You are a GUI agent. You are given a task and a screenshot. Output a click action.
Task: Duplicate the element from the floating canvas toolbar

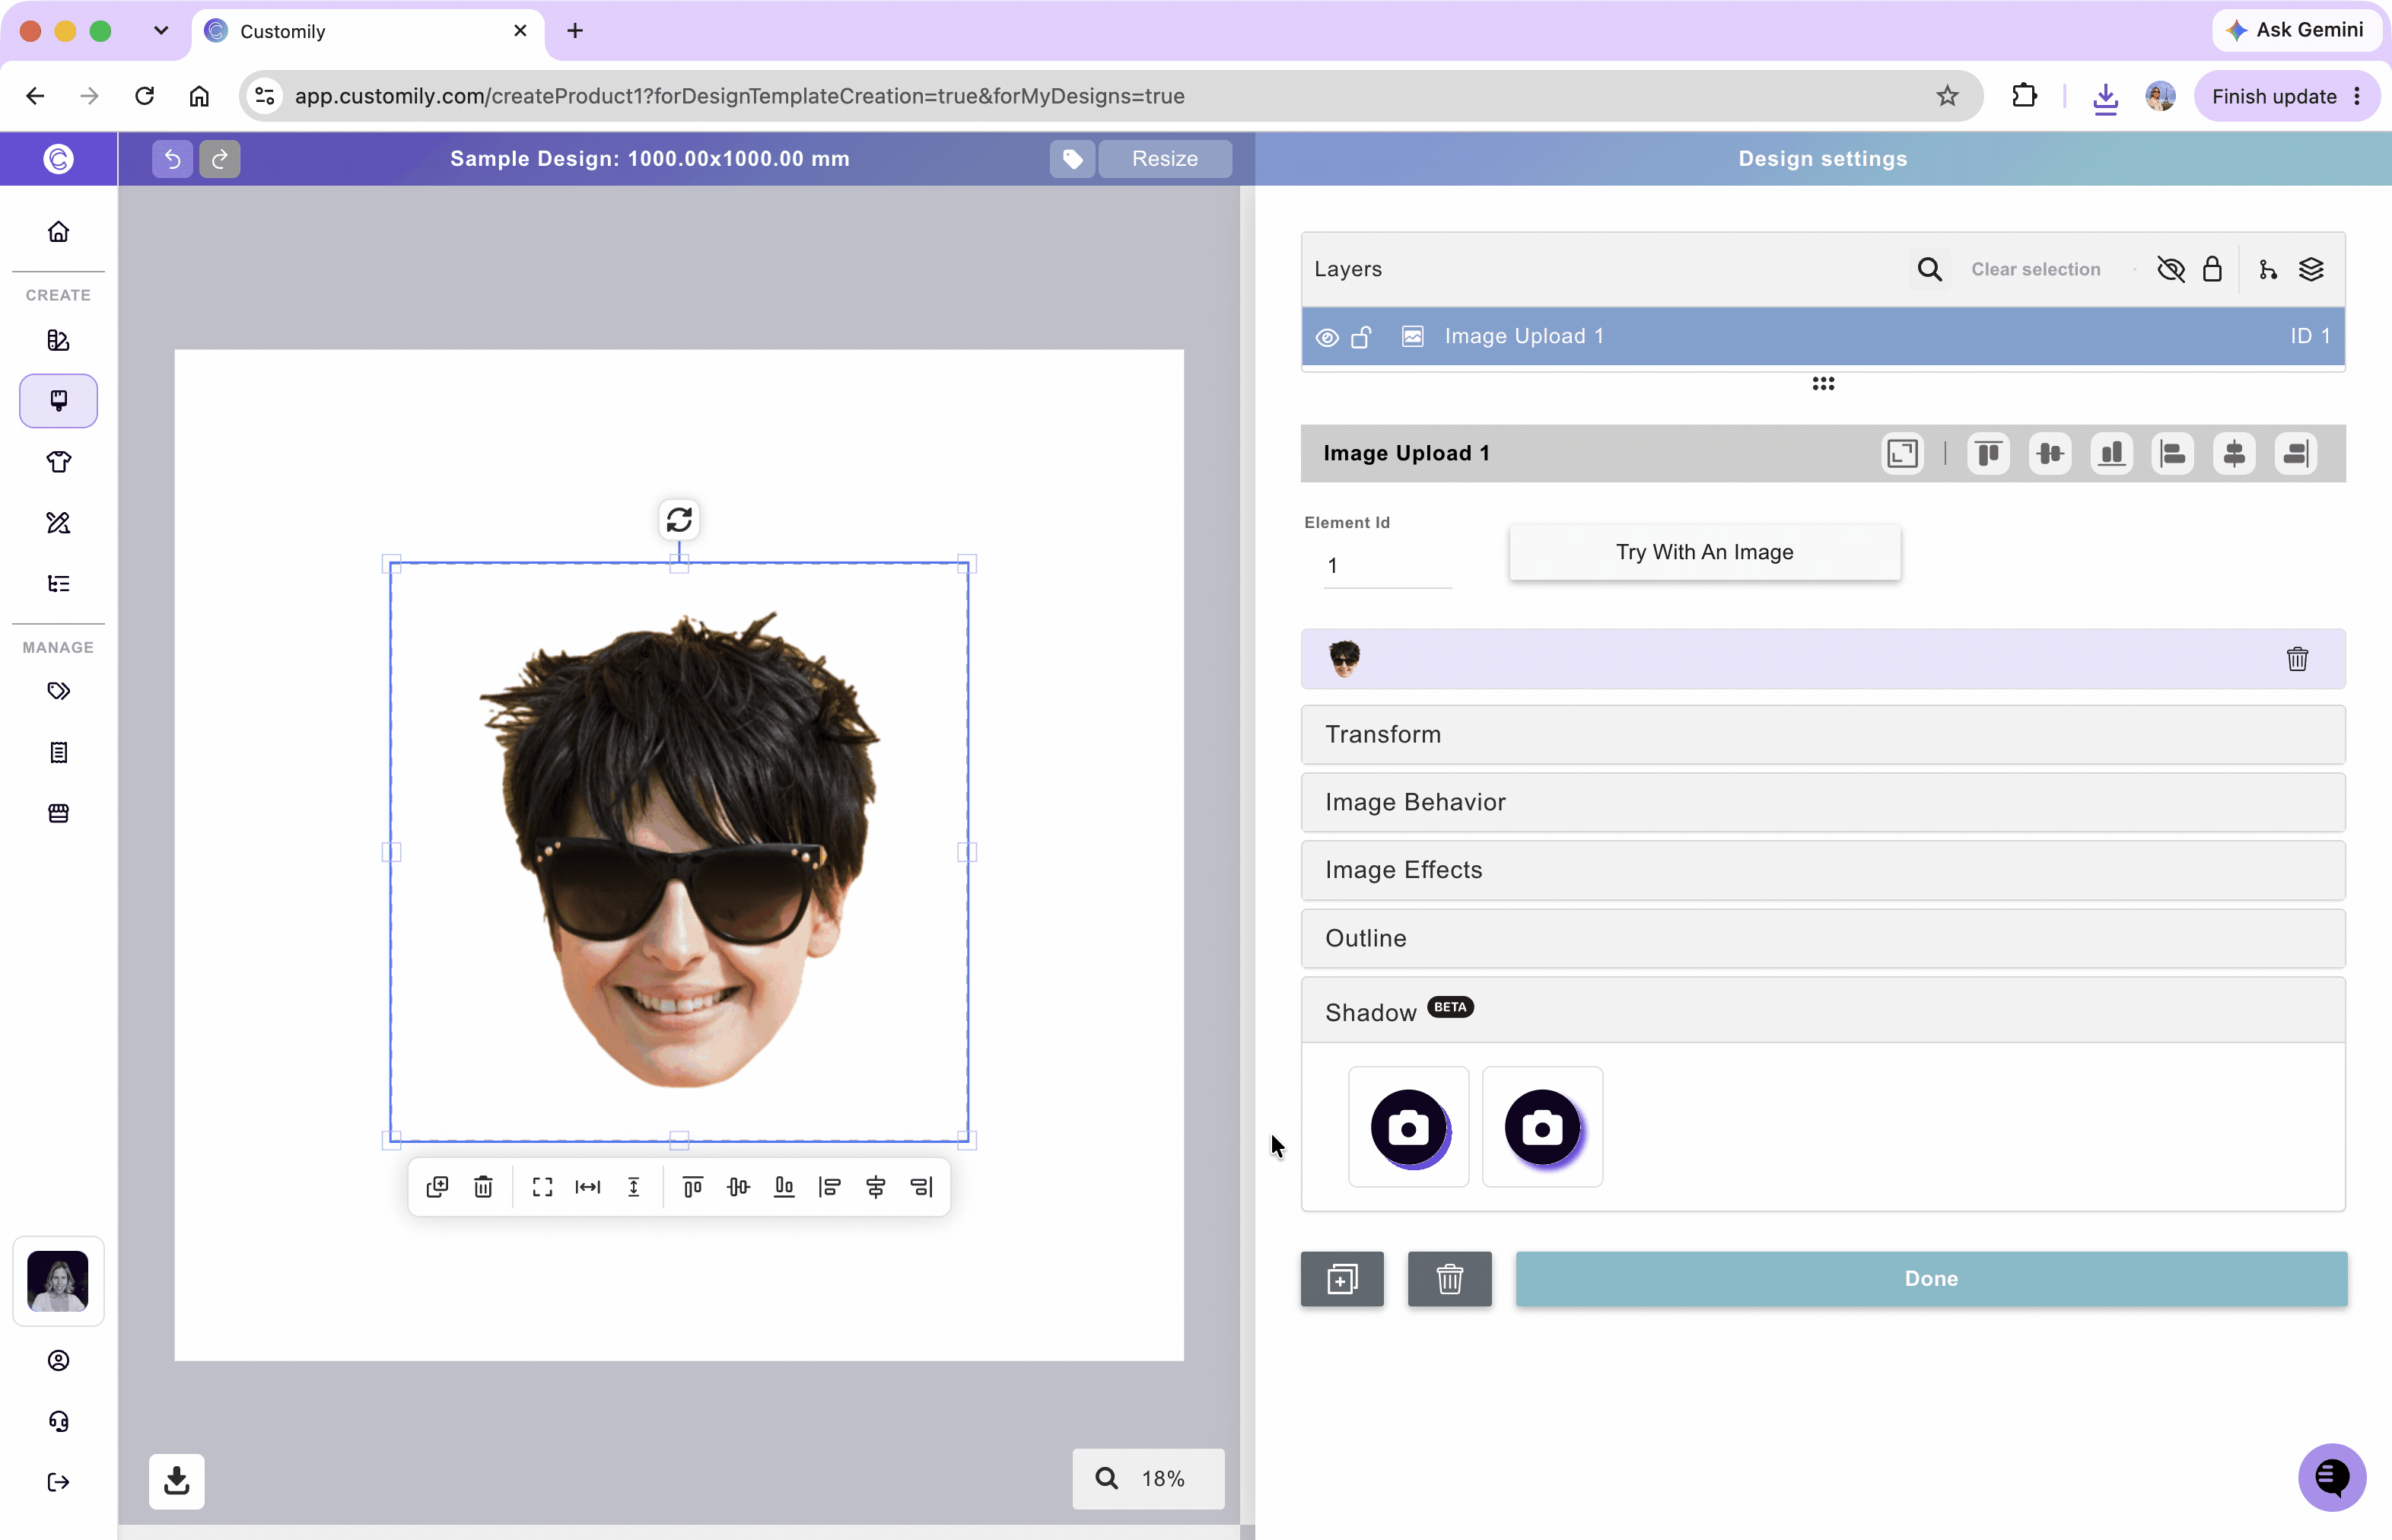437,1187
